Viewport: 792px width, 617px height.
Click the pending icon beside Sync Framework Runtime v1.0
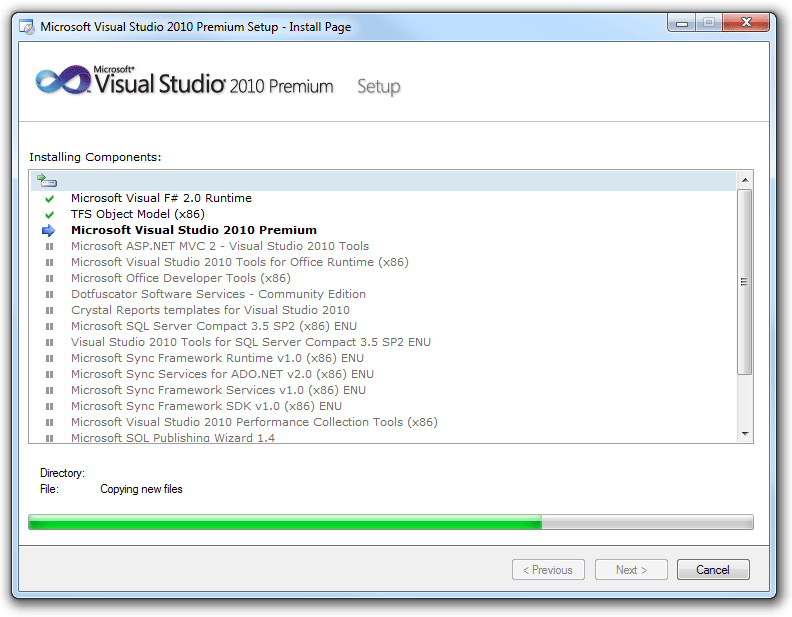pos(50,358)
